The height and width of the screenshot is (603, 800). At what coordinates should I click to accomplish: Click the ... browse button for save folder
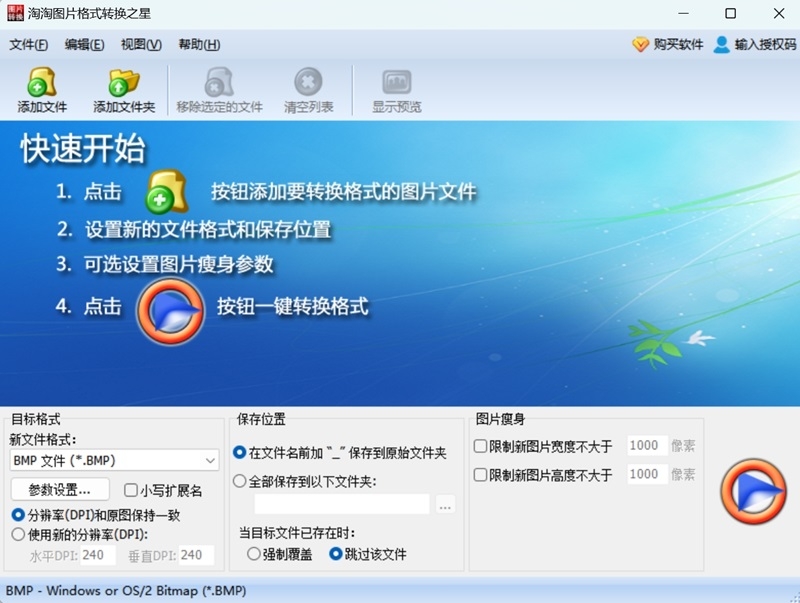(x=443, y=504)
